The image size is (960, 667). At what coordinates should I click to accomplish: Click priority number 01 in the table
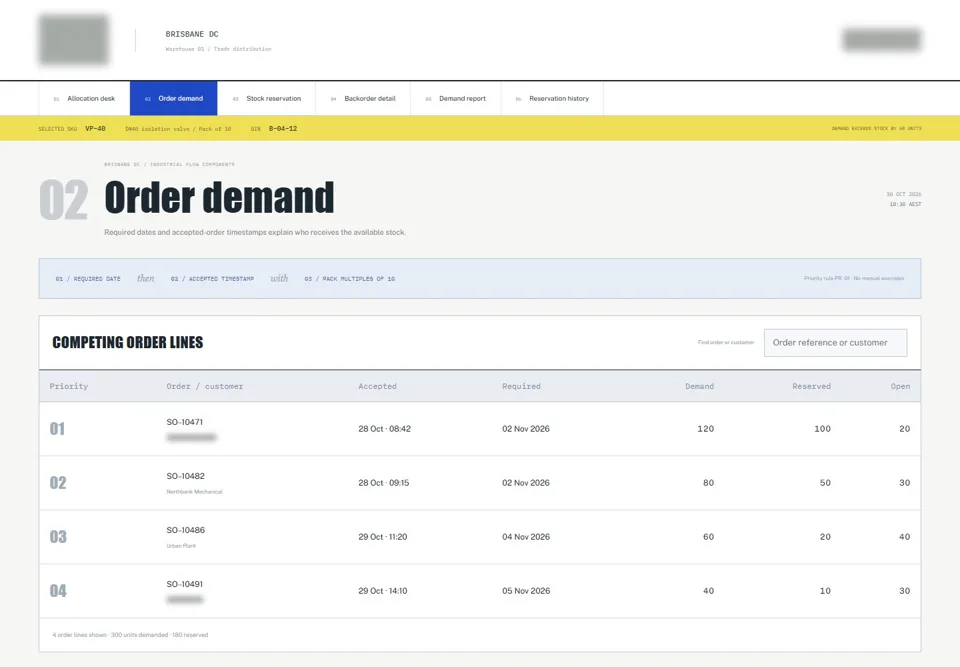[x=57, y=429]
